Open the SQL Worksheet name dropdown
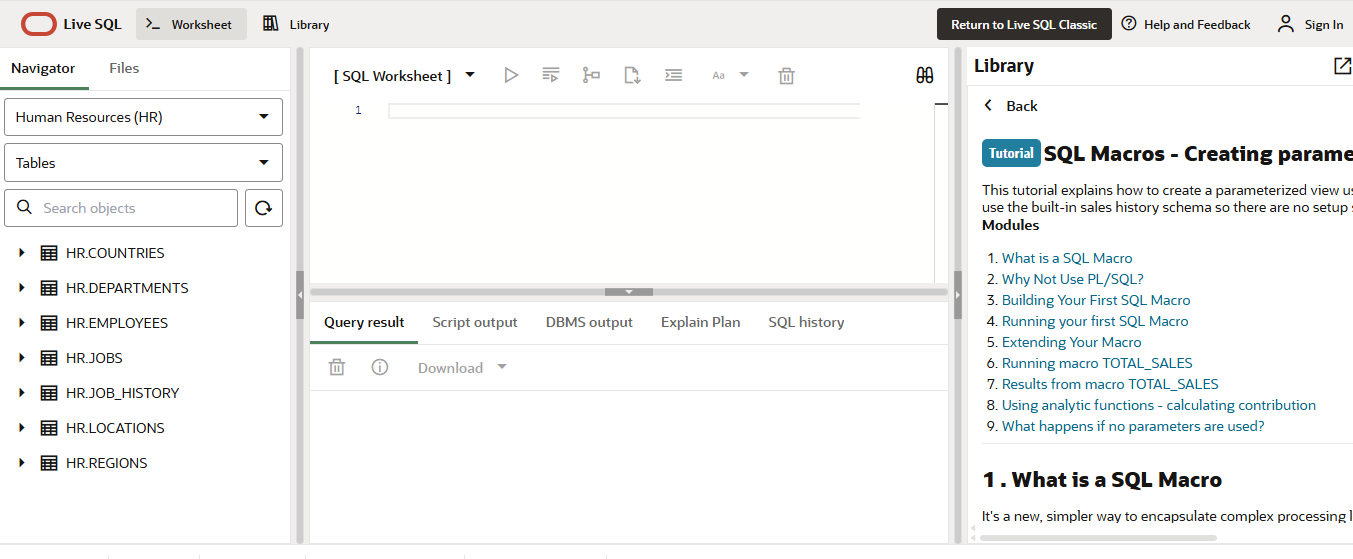 coord(470,75)
